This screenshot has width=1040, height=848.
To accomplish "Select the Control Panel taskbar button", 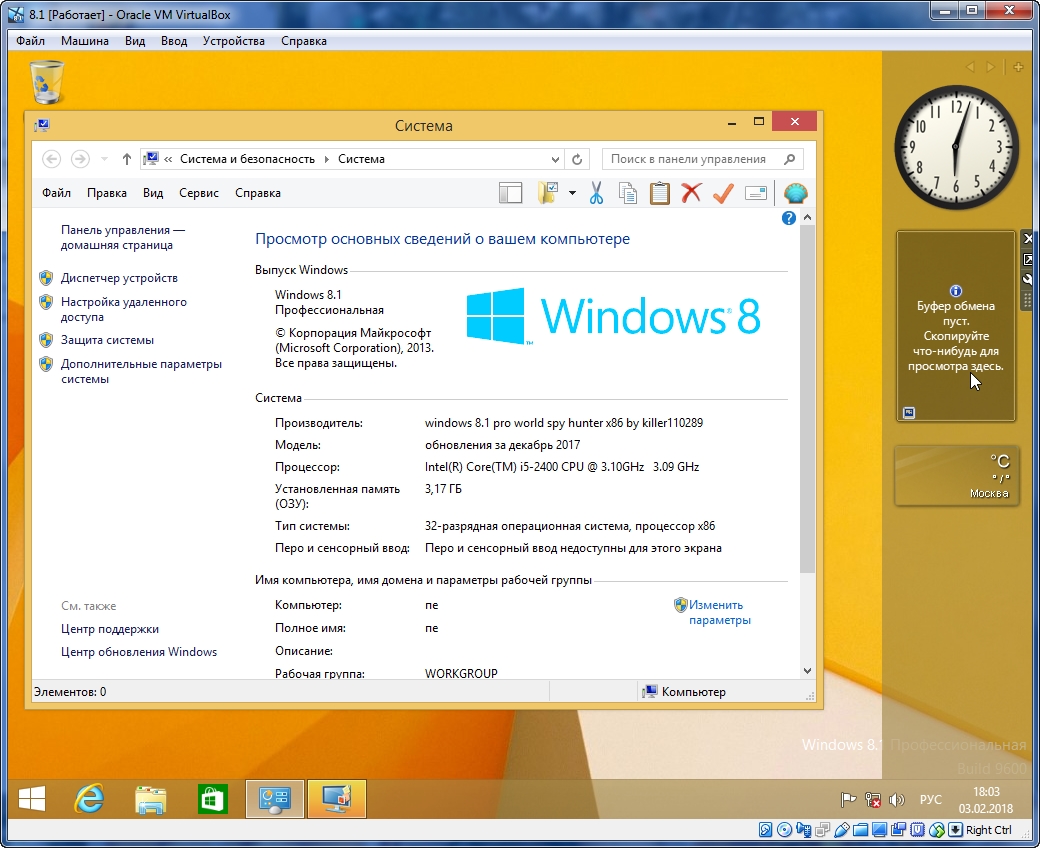I will (275, 799).
